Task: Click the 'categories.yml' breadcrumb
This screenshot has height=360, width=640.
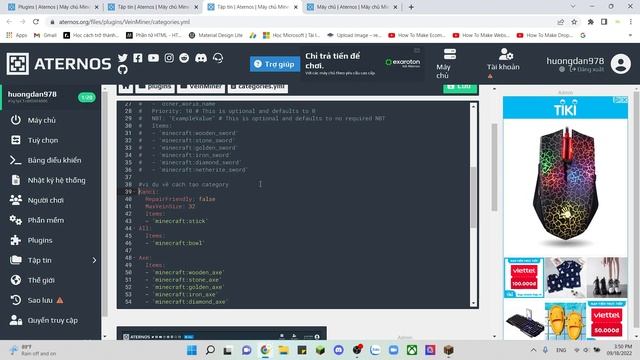Action: click(x=258, y=87)
